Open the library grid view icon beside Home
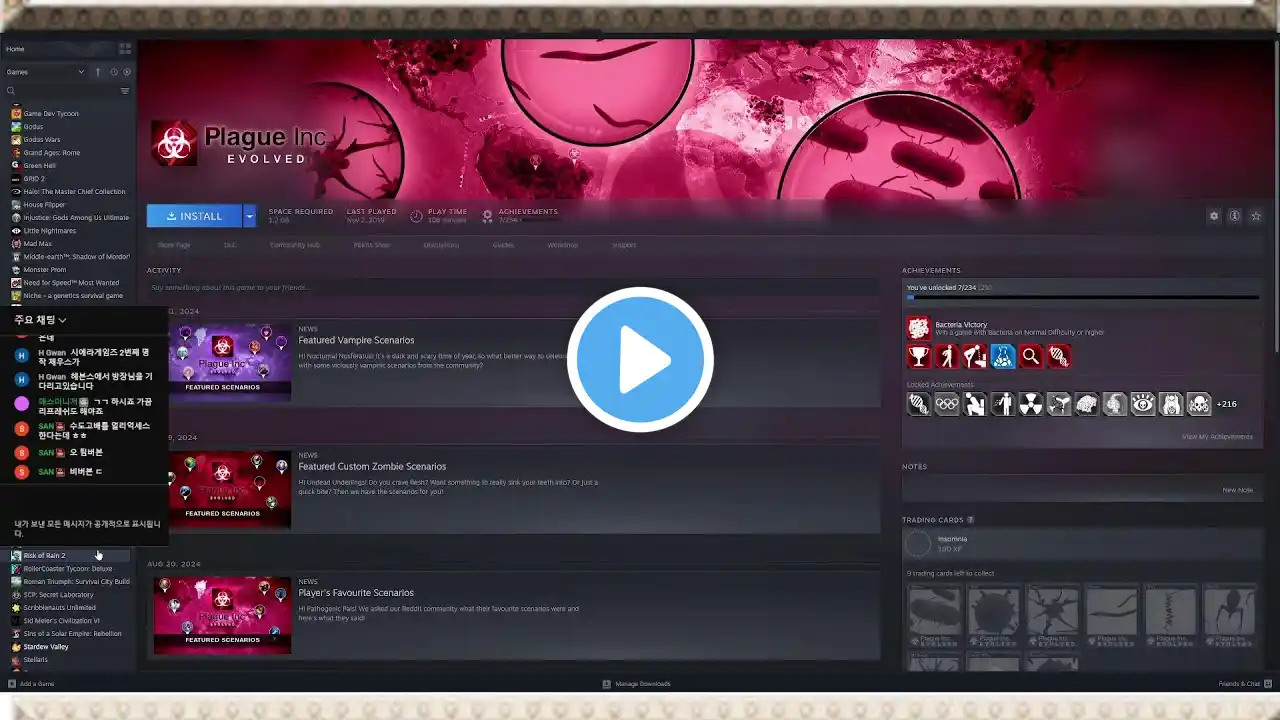 125,48
